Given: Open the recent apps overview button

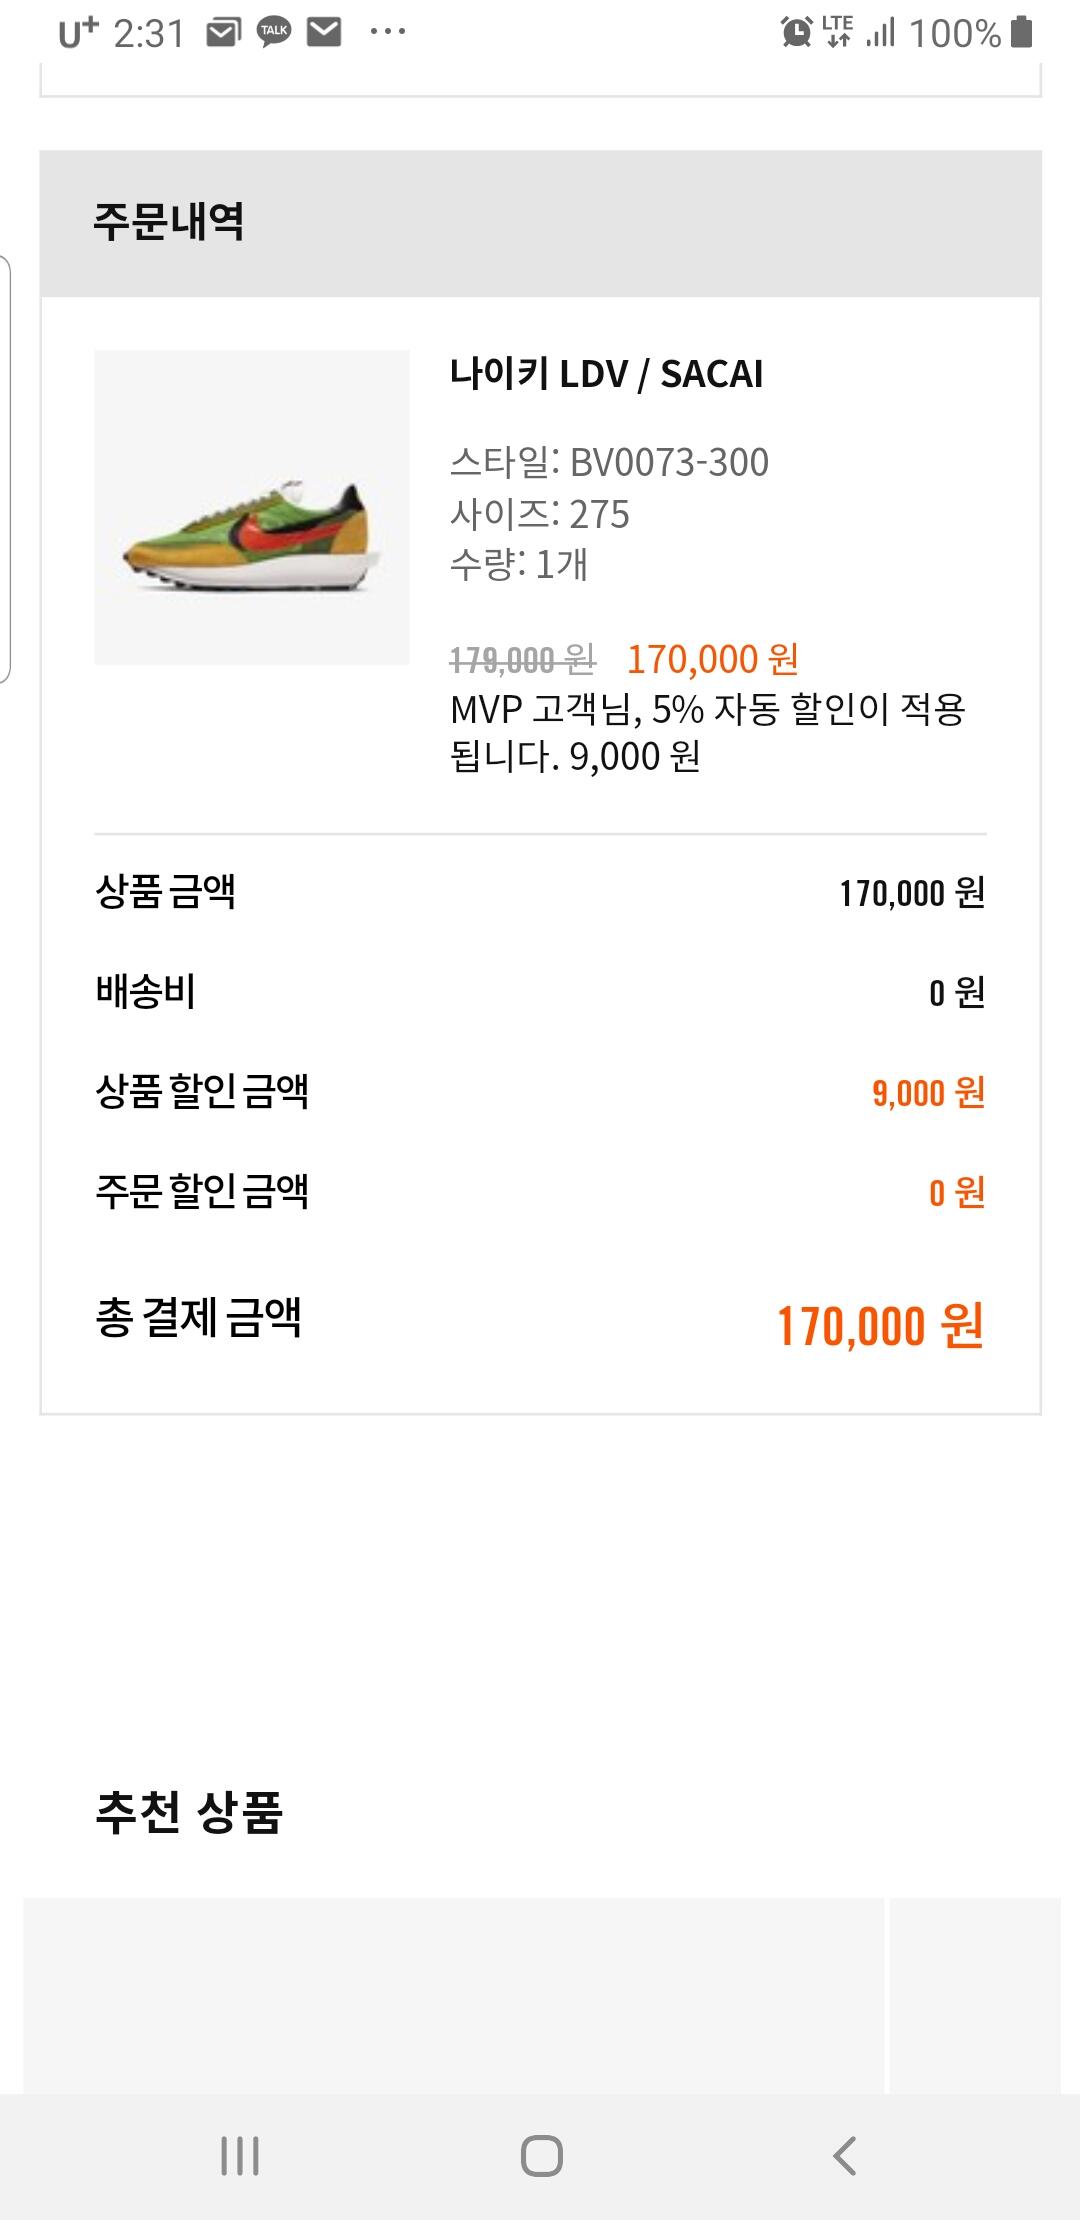Looking at the screenshot, I should point(240,2156).
